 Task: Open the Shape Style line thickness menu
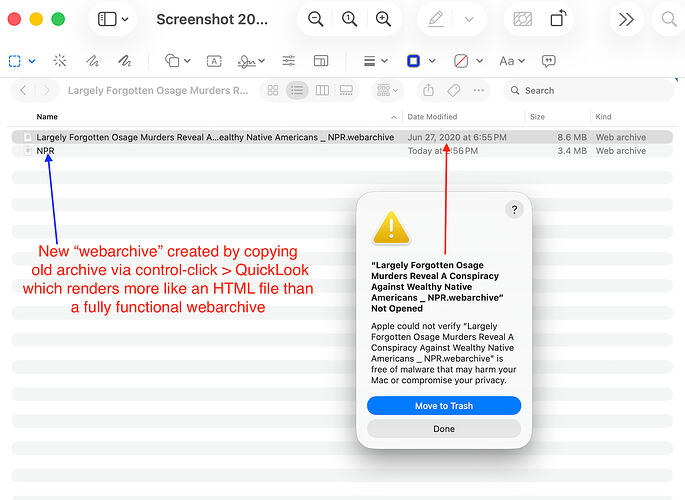[x=376, y=61]
